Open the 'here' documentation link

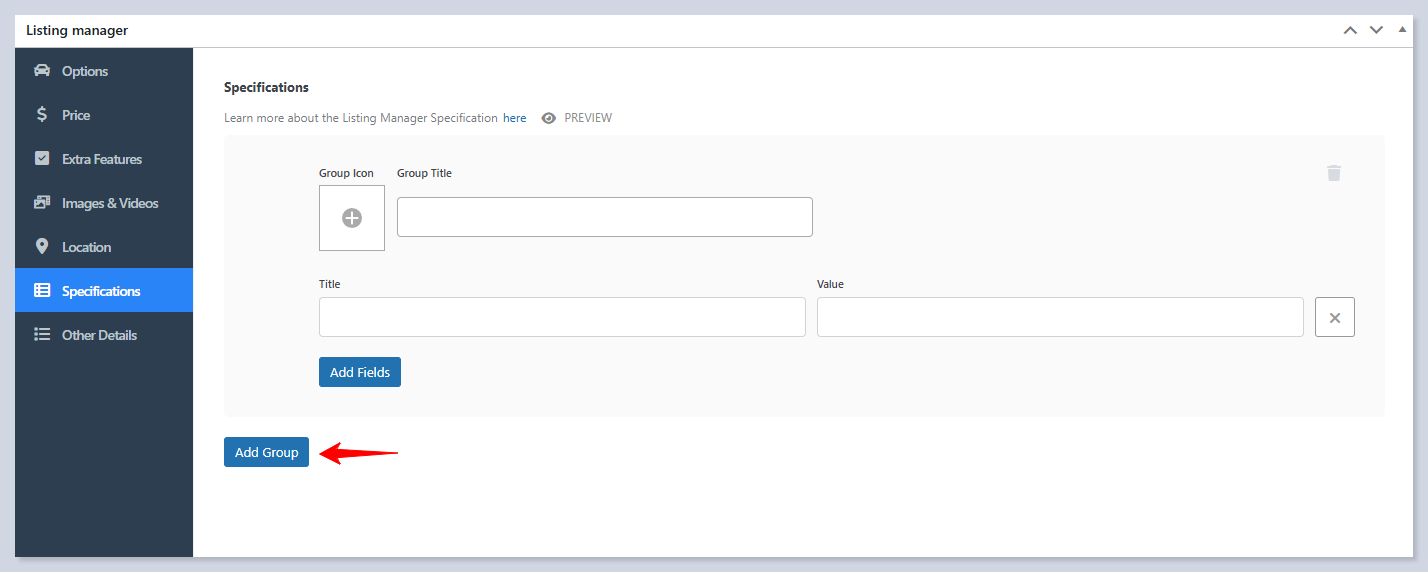pos(514,118)
